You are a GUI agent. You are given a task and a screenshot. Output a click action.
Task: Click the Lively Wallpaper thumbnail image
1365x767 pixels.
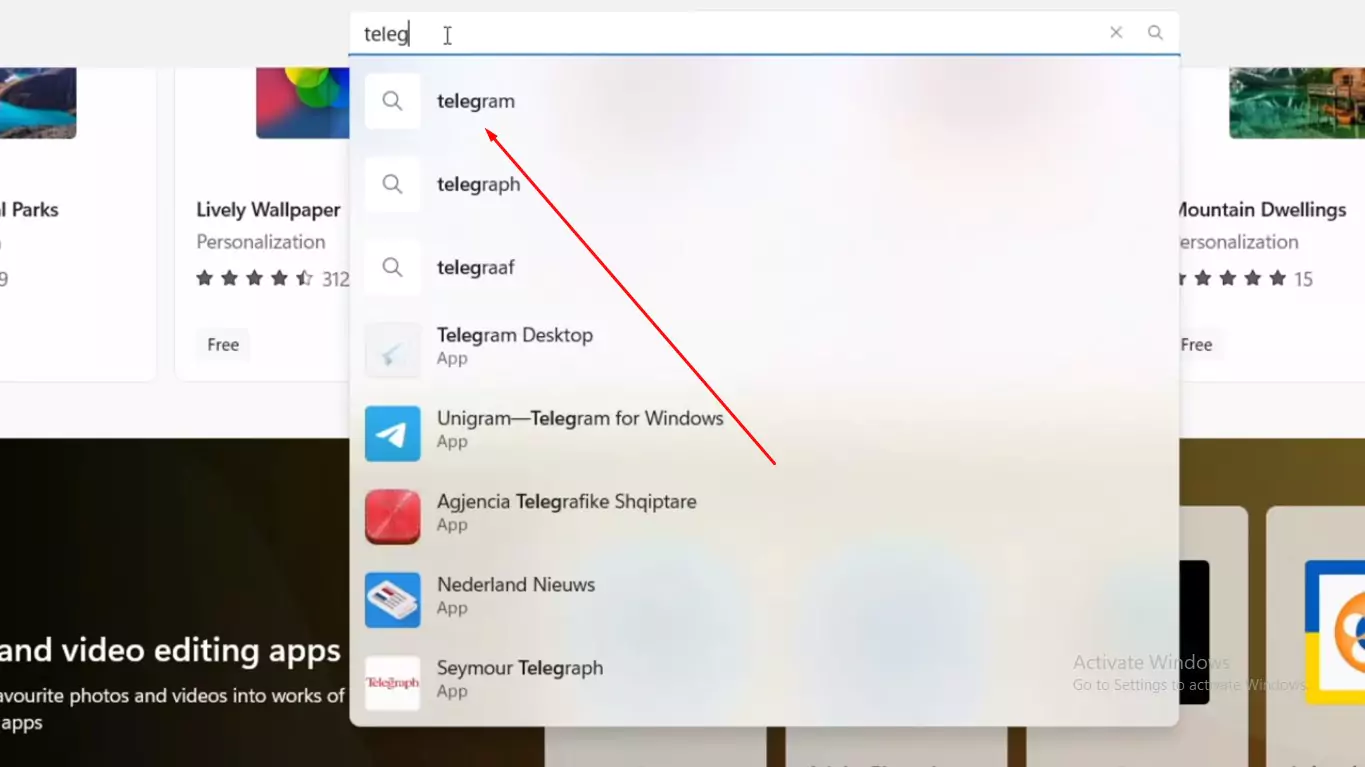click(303, 103)
